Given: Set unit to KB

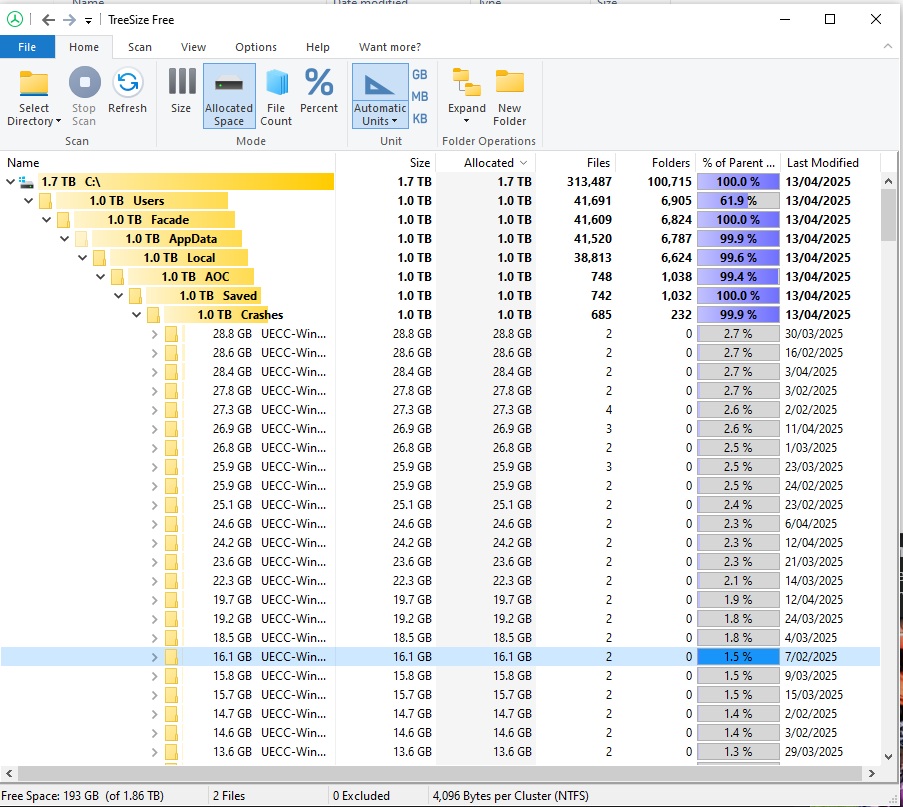Looking at the screenshot, I should tap(420, 119).
